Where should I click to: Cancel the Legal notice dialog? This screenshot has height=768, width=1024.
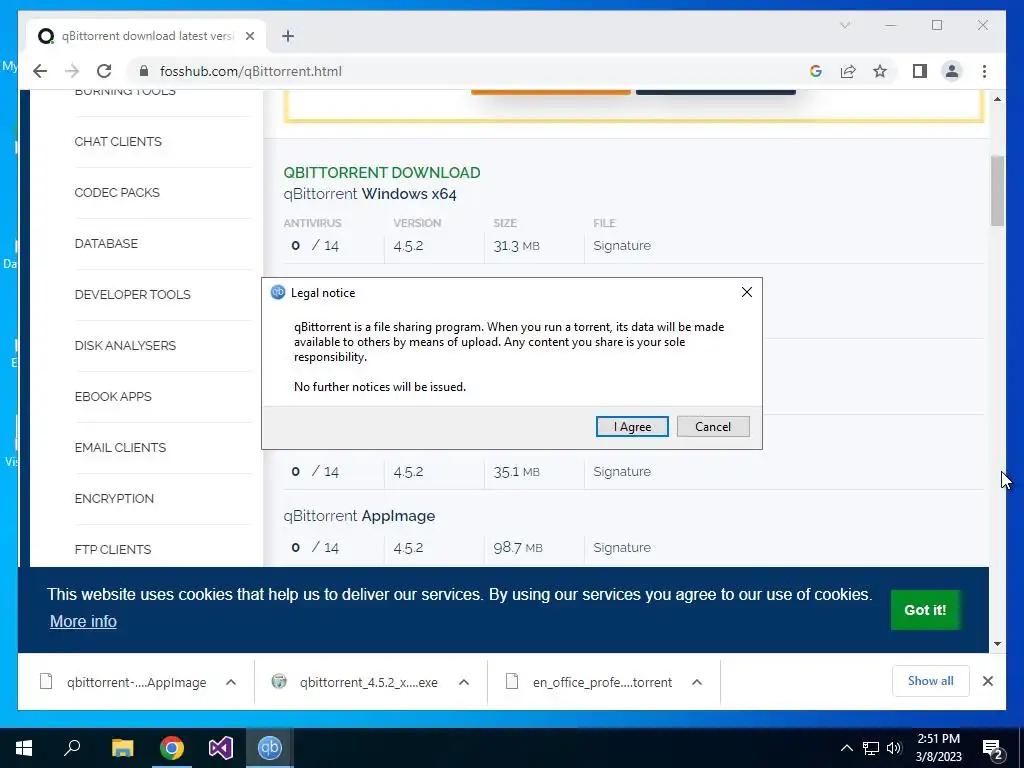click(712, 426)
